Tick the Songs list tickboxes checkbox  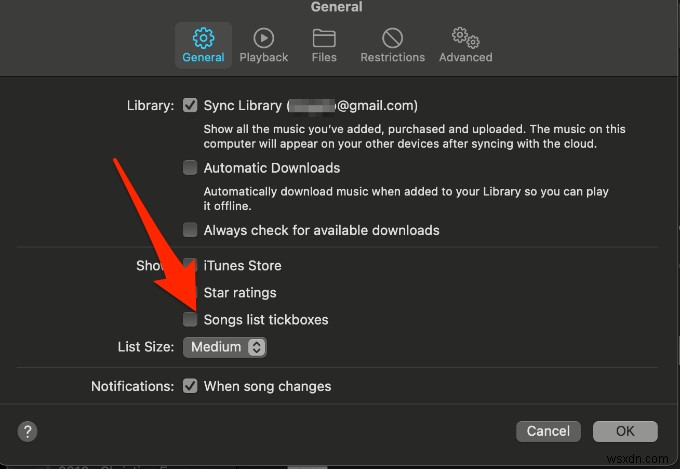190,320
